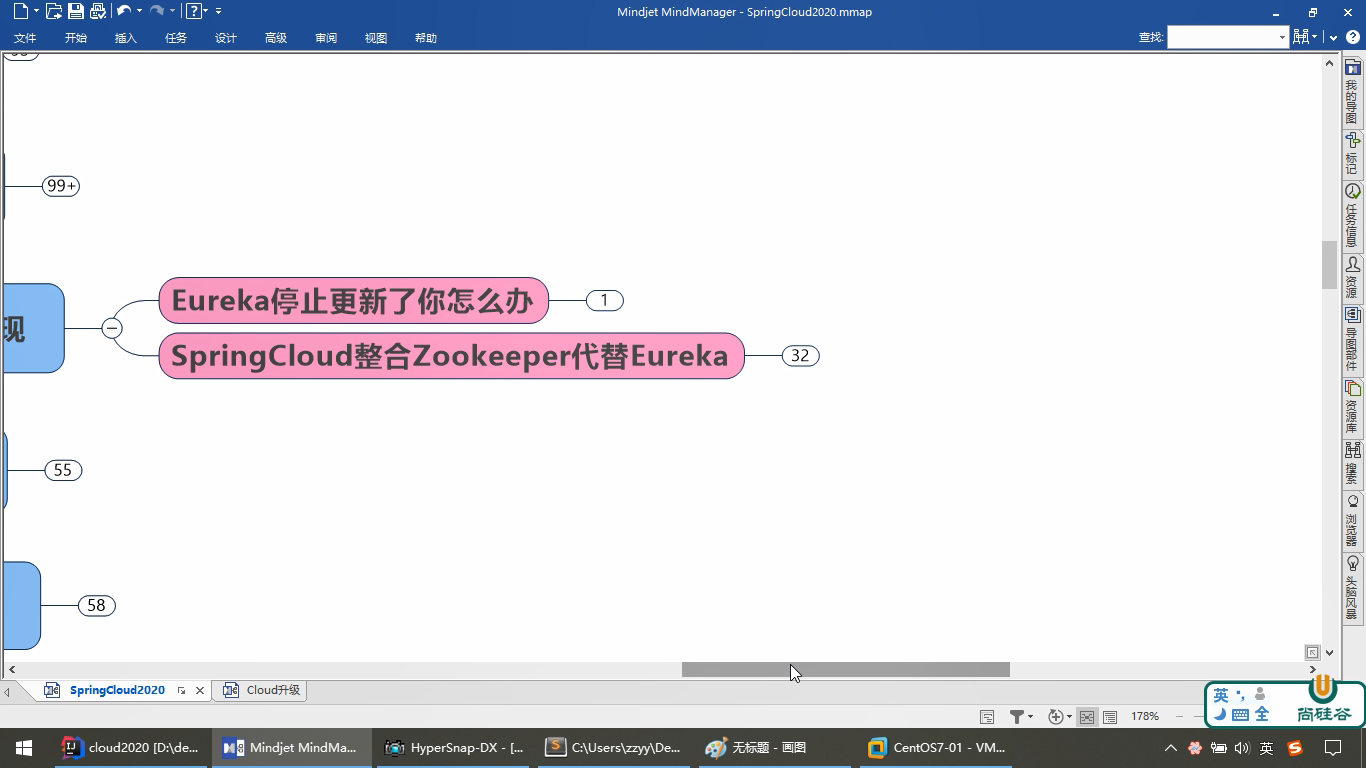The width and height of the screenshot is (1366, 768).
Task: Select the Eureka停止更新了你怎么办 topic
Action: pos(354,300)
